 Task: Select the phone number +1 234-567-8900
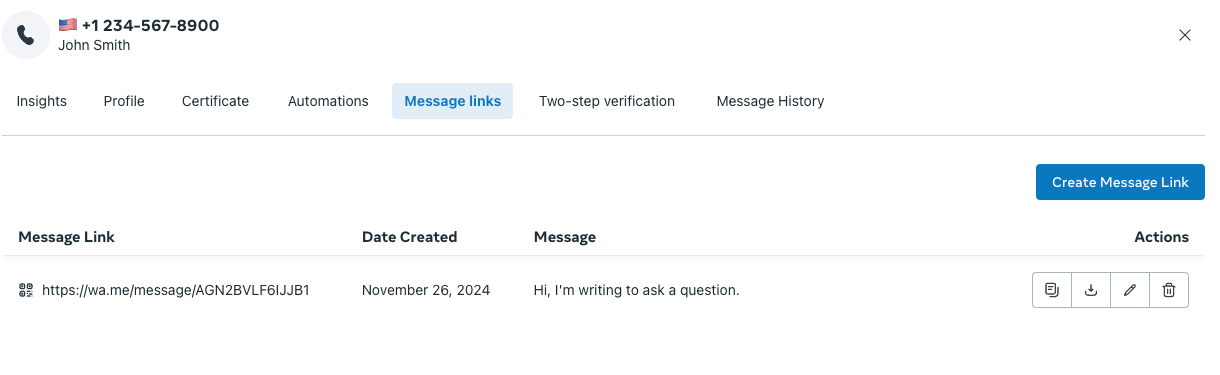tap(150, 25)
